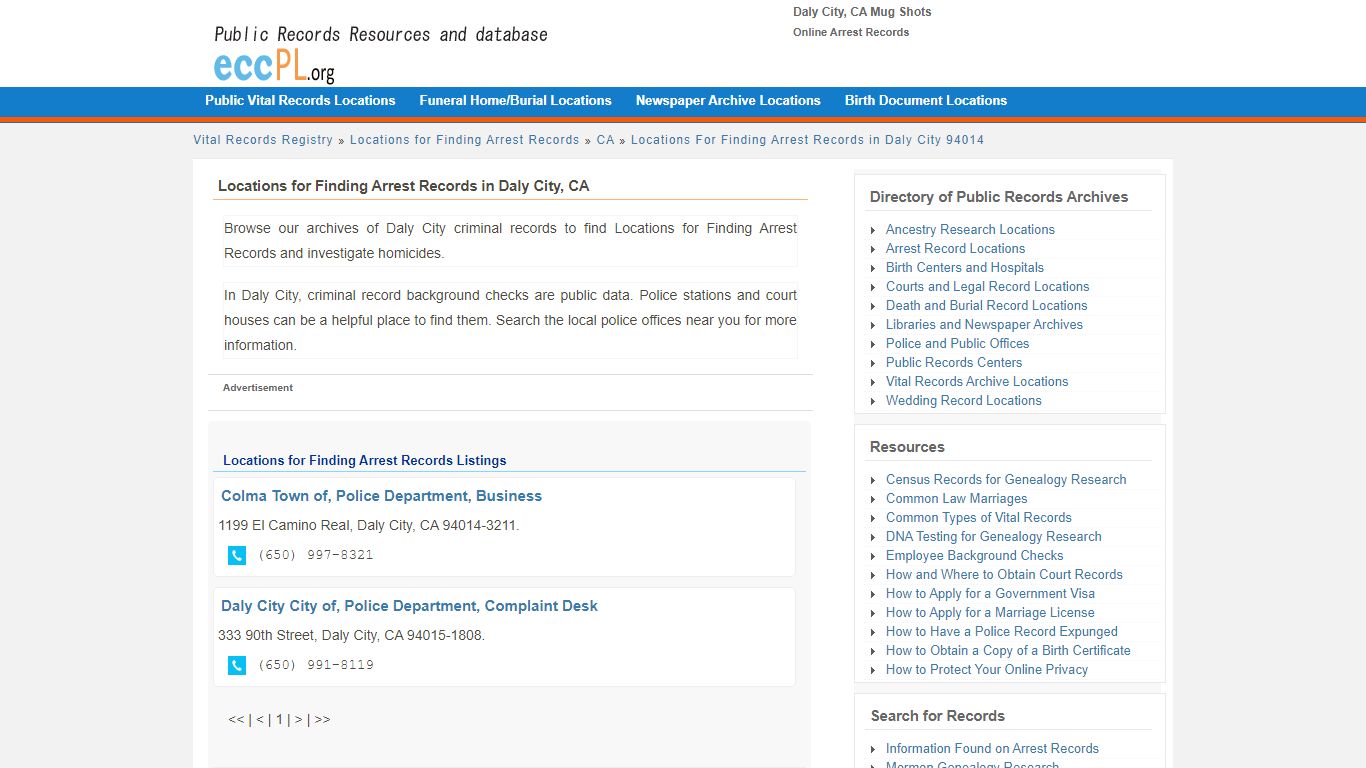Open Daly City Police Department Complaint Desk listing
The height and width of the screenshot is (768, 1366).
pos(409,606)
